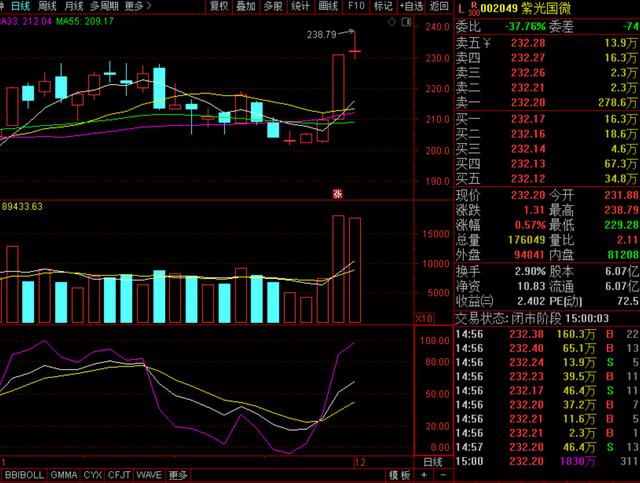Click the 委比 -37.76% value
640x483 pixels.
click(525, 27)
